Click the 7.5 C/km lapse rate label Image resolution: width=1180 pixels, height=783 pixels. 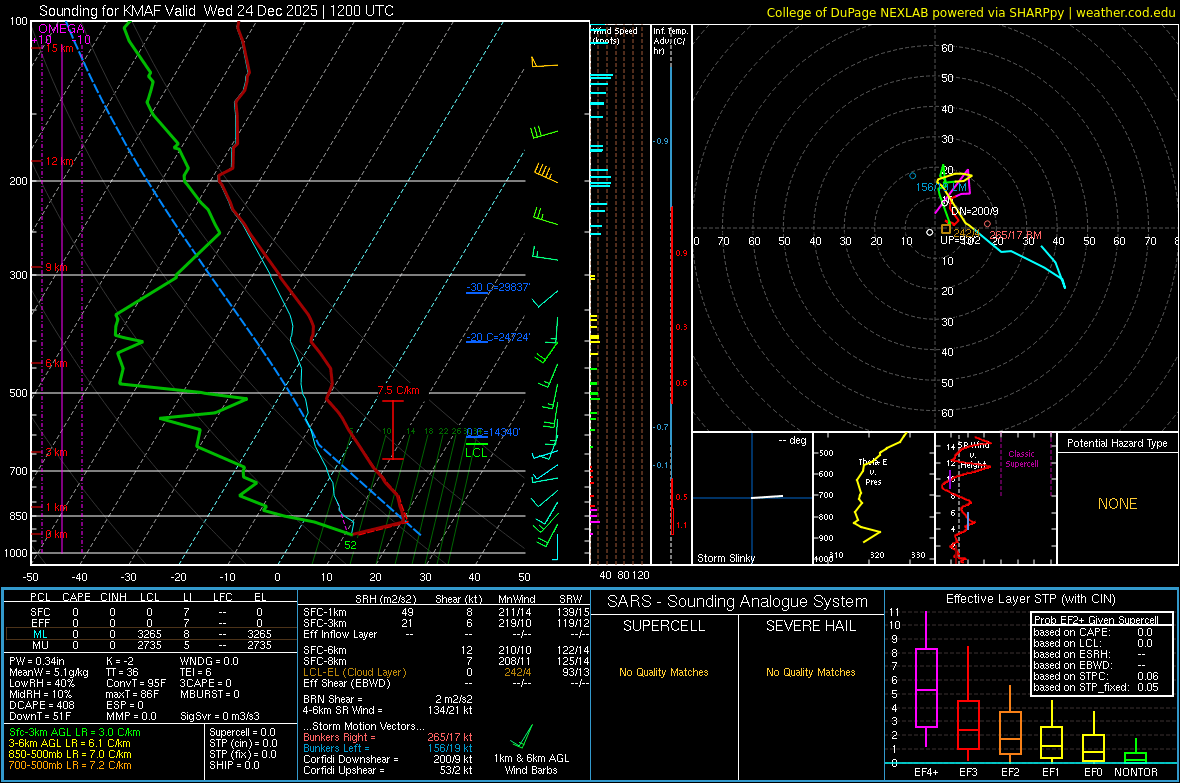(398, 390)
